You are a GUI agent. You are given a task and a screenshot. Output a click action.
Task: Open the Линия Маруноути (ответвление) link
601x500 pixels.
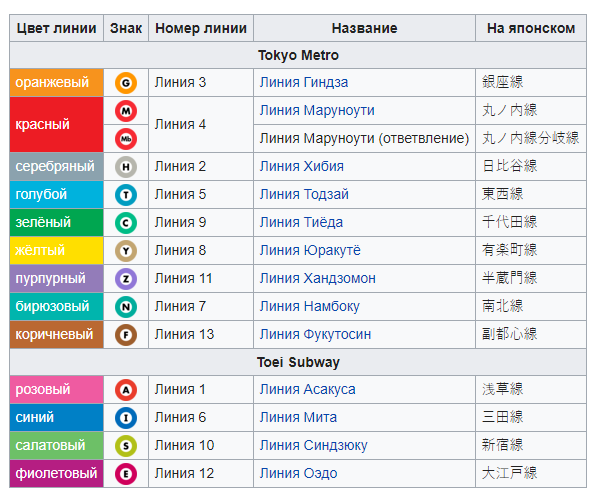click(364, 138)
